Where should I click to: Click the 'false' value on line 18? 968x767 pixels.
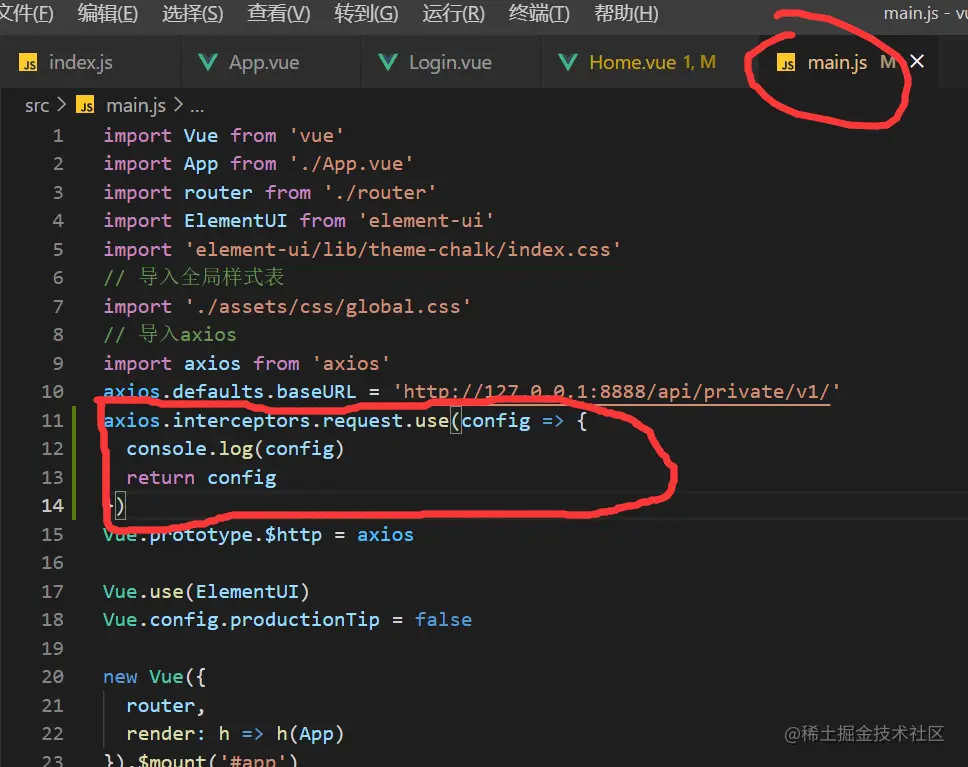pos(443,619)
